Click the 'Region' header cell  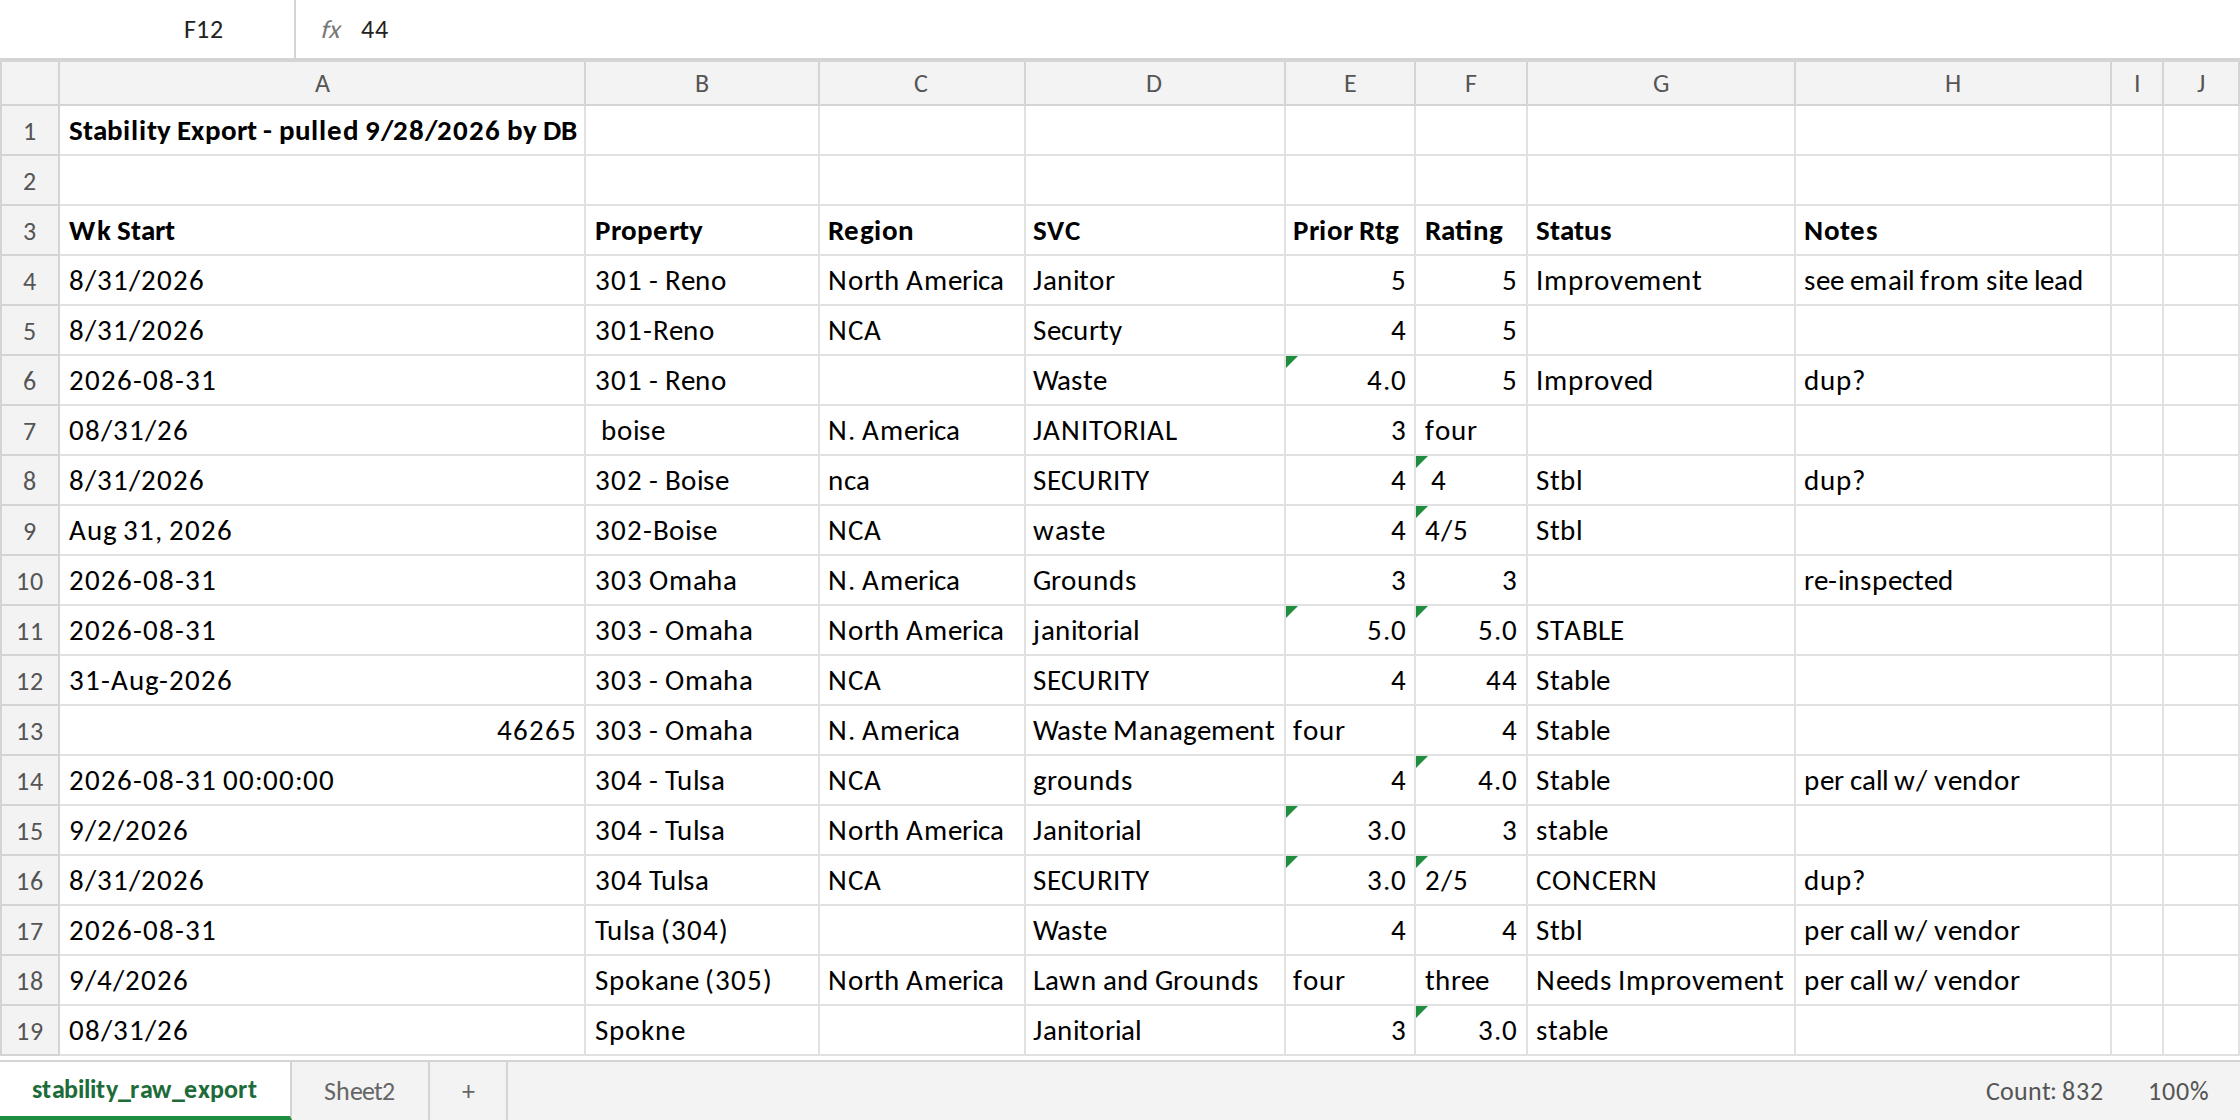pos(922,231)
